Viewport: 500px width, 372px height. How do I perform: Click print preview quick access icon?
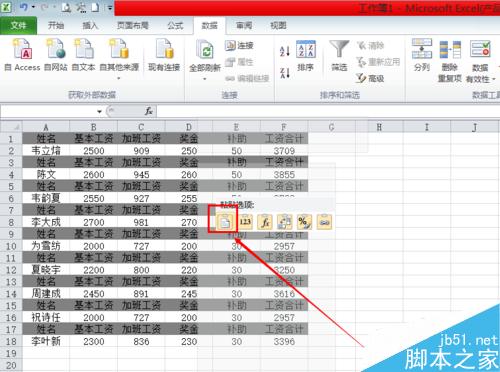66,7
